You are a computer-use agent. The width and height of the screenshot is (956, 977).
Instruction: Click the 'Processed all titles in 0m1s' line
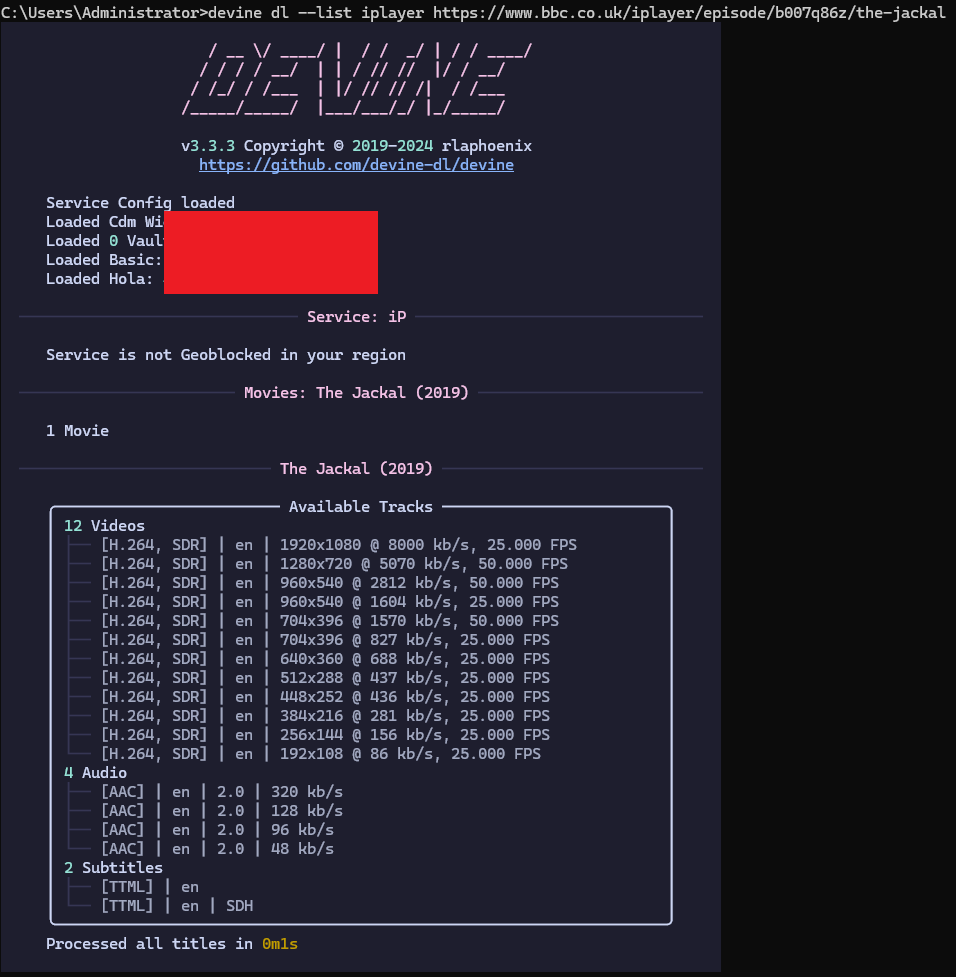171,944
